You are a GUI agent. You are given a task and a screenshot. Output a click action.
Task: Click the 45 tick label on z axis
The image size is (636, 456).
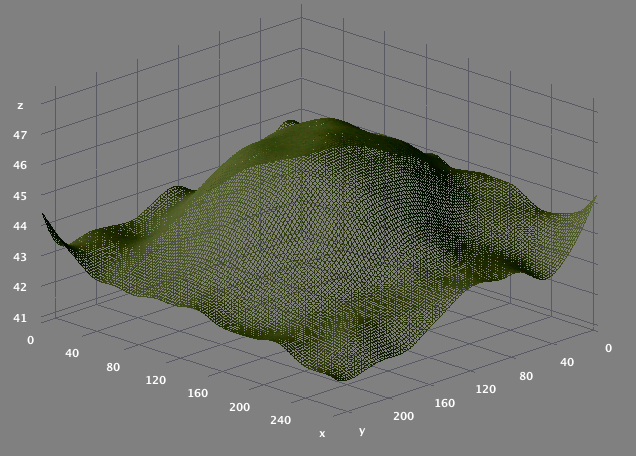[x=20, y=195]
